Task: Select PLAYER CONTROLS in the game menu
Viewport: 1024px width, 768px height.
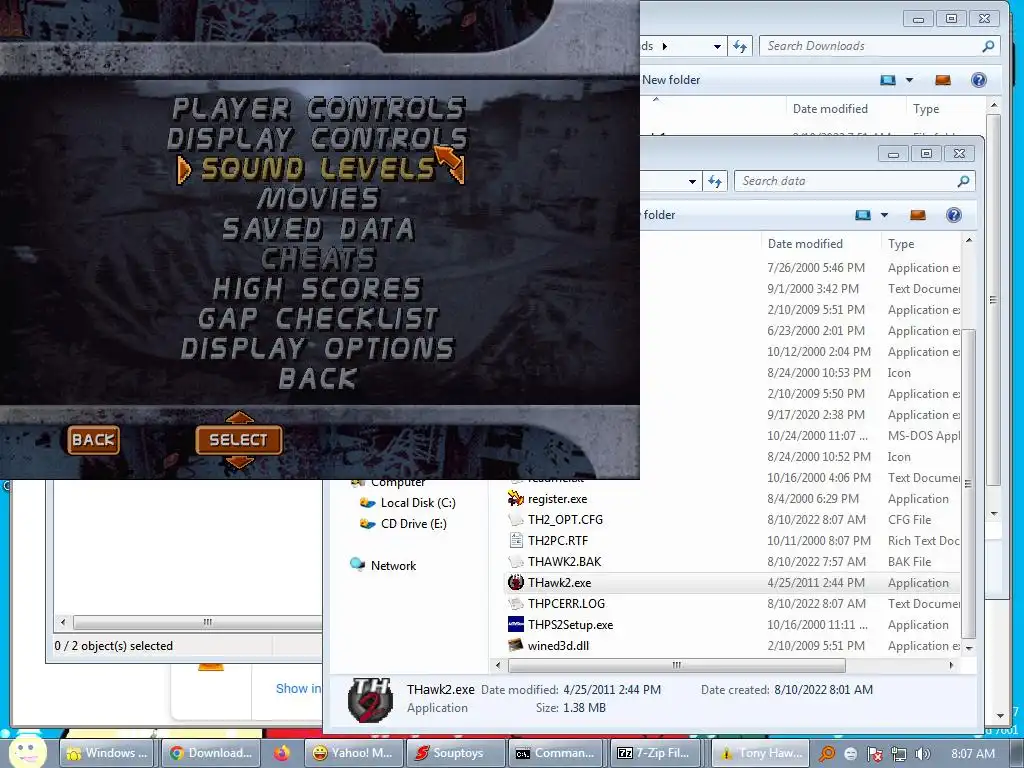Action: [319, 108]
